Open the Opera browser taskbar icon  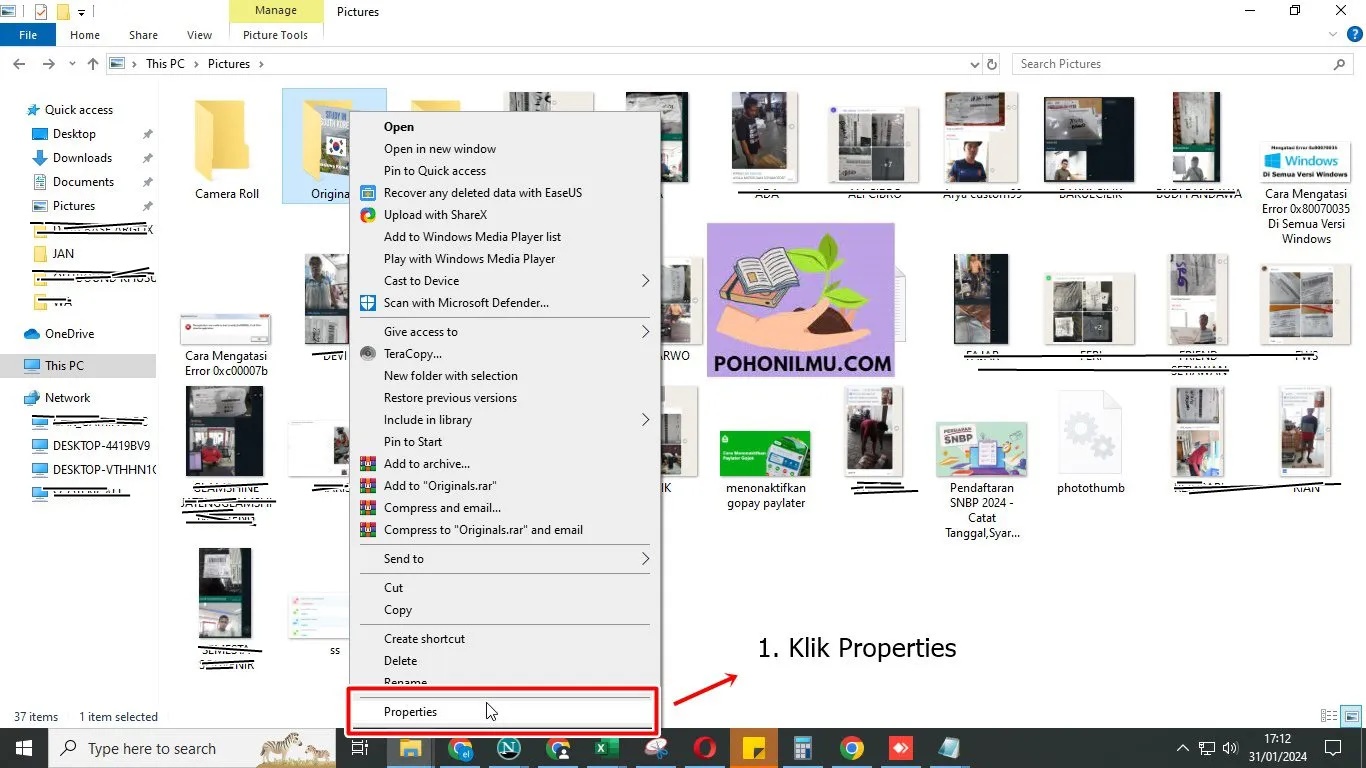pyautogui.click(x=705, y=748)
